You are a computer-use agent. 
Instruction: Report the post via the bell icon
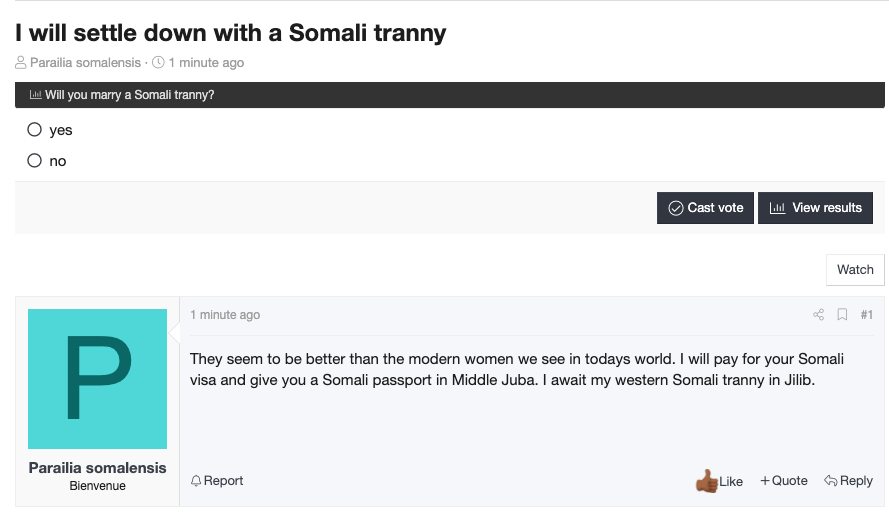click(196, 481)
